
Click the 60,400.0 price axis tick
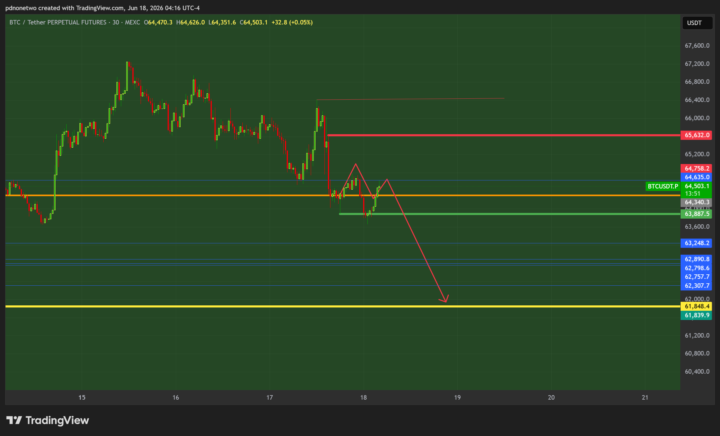pyautogui.click(x=697, y=371)
